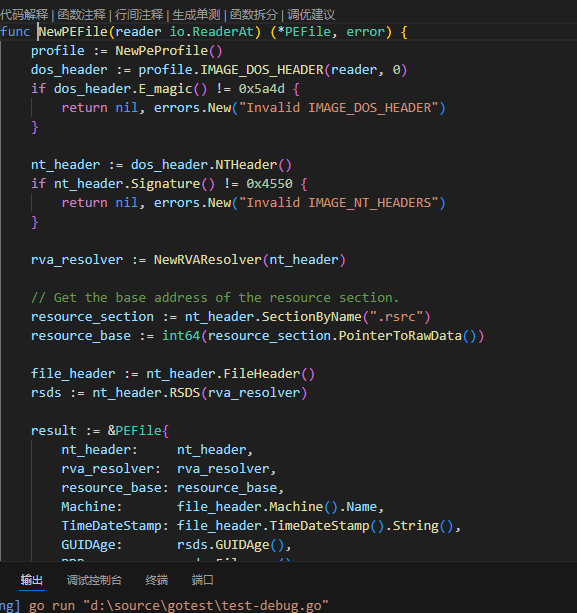This screenshot has width=577, height=613.
Task: Open the 终端 panel tab
Action: [x=156, y=580]
